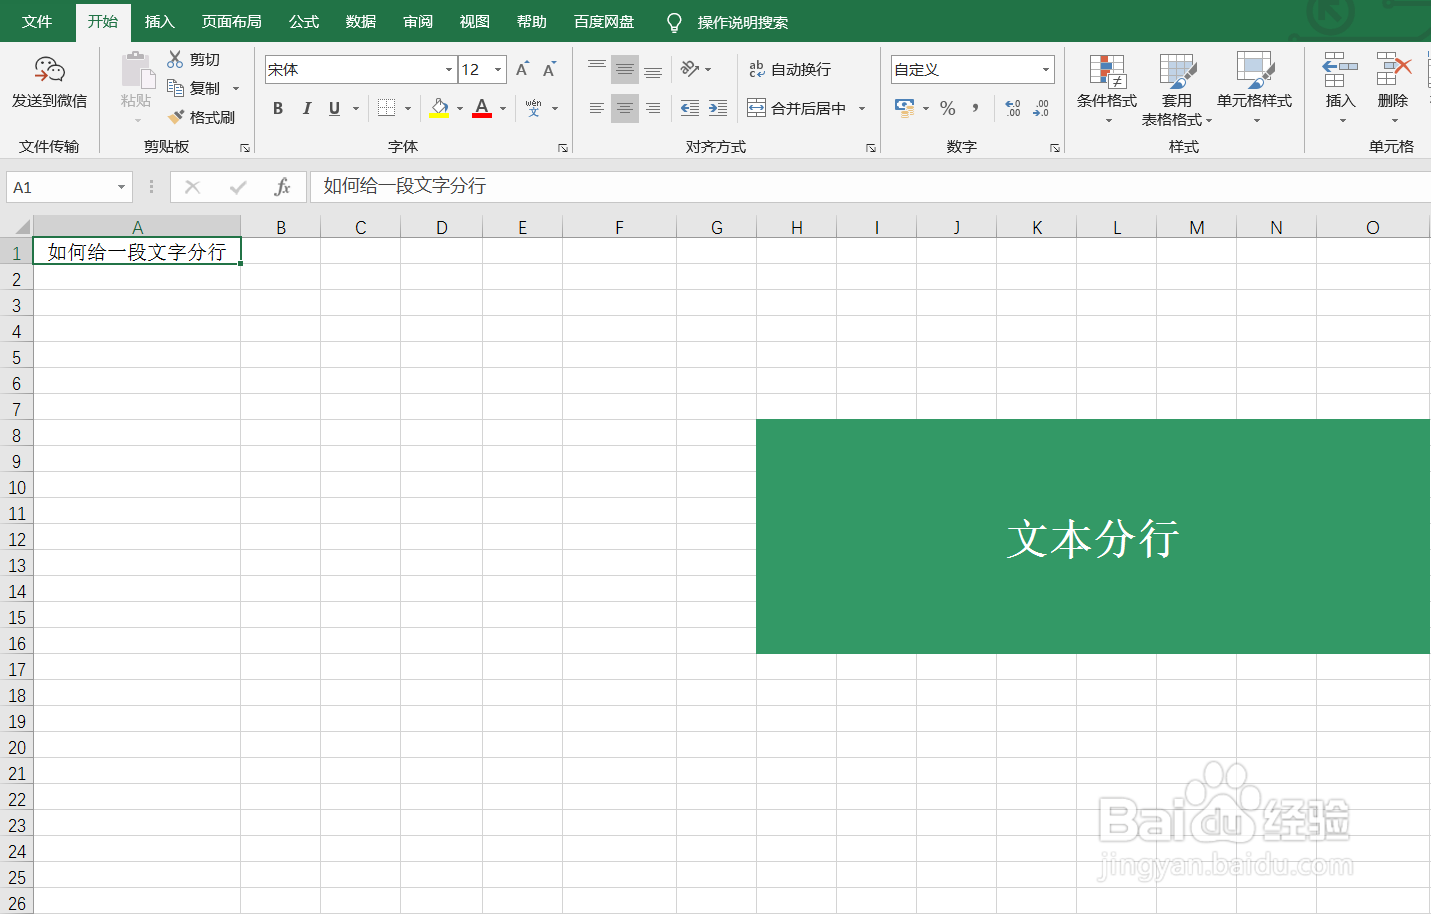Click in the formula bar text
The width and height of the screenshot is (1431, 914).
pyautogui.click(x=404, y=186)
